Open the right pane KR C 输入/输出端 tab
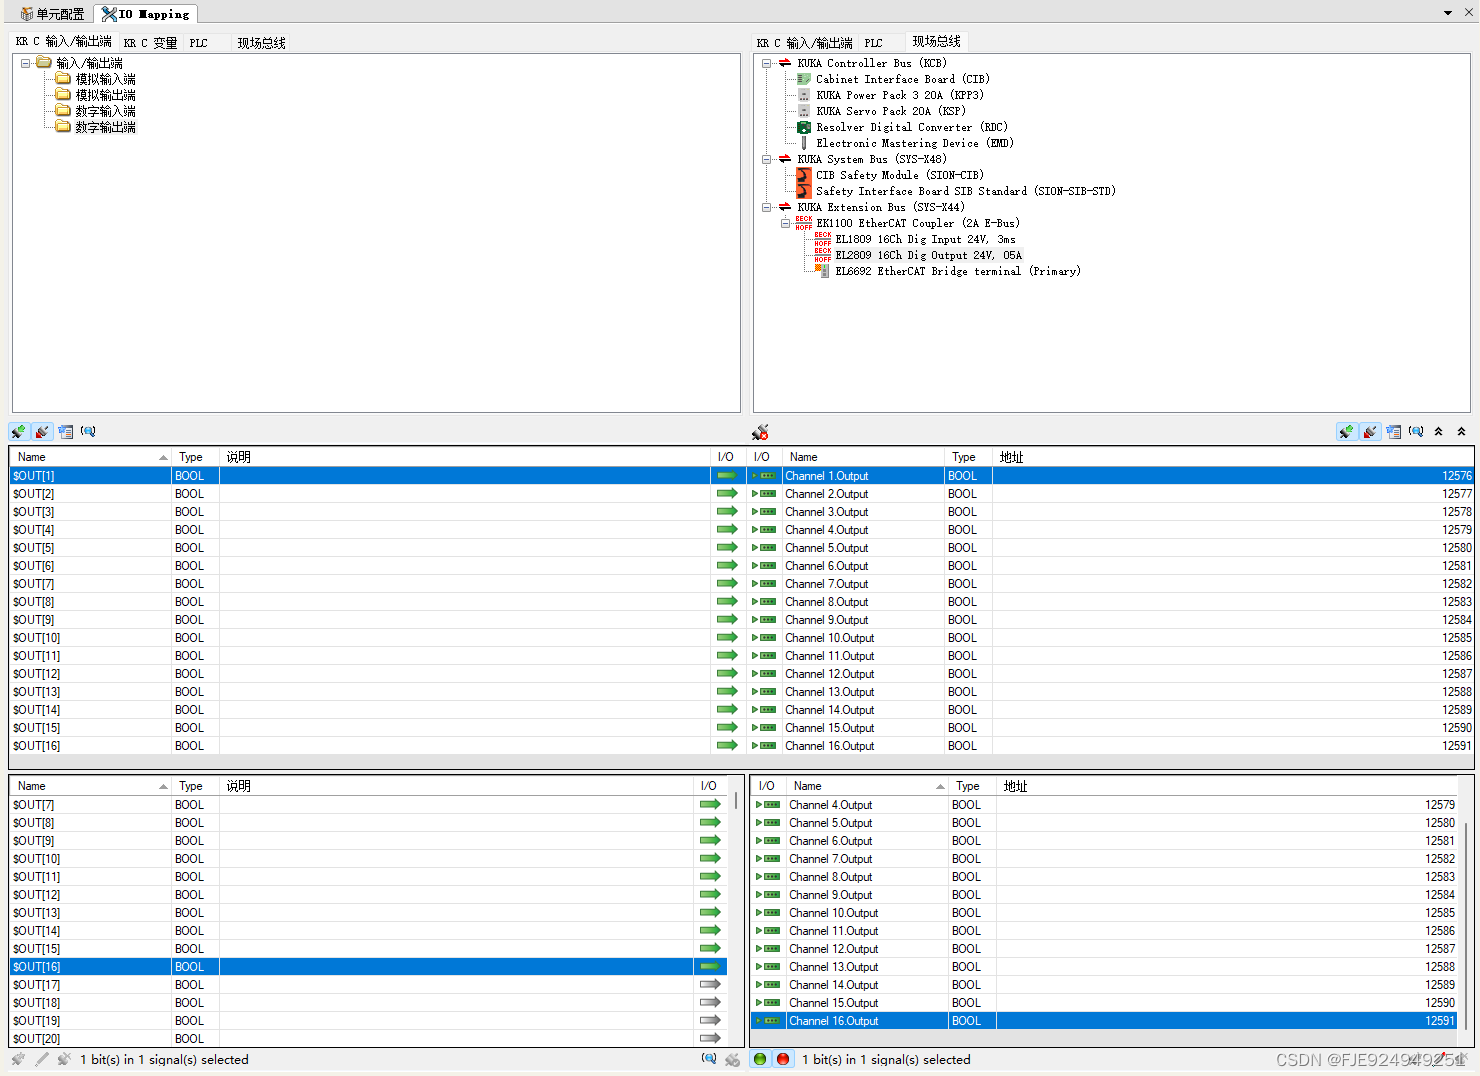Viewport: 1480px width, 1076px height. (804, 43)
